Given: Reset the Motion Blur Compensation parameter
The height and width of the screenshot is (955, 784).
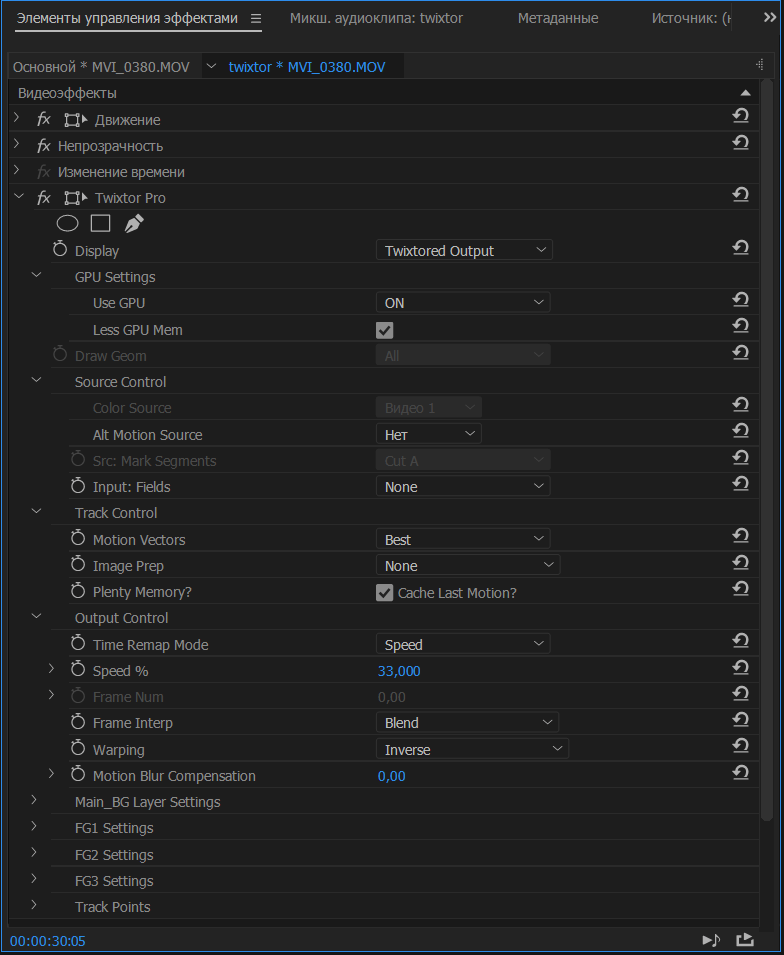Looking at the screenshot, I should click(741, 772).
